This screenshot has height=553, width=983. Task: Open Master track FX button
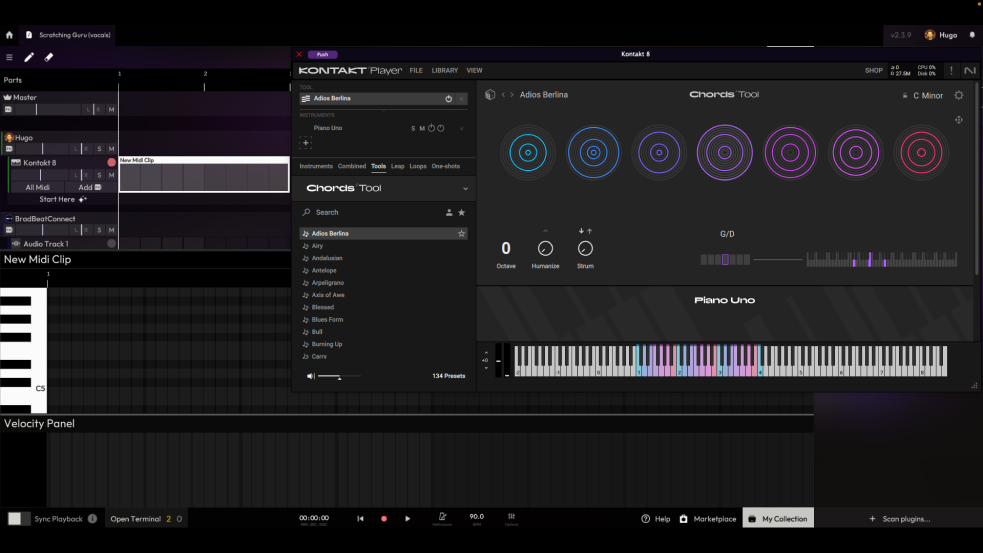click(x=8, y=110)
